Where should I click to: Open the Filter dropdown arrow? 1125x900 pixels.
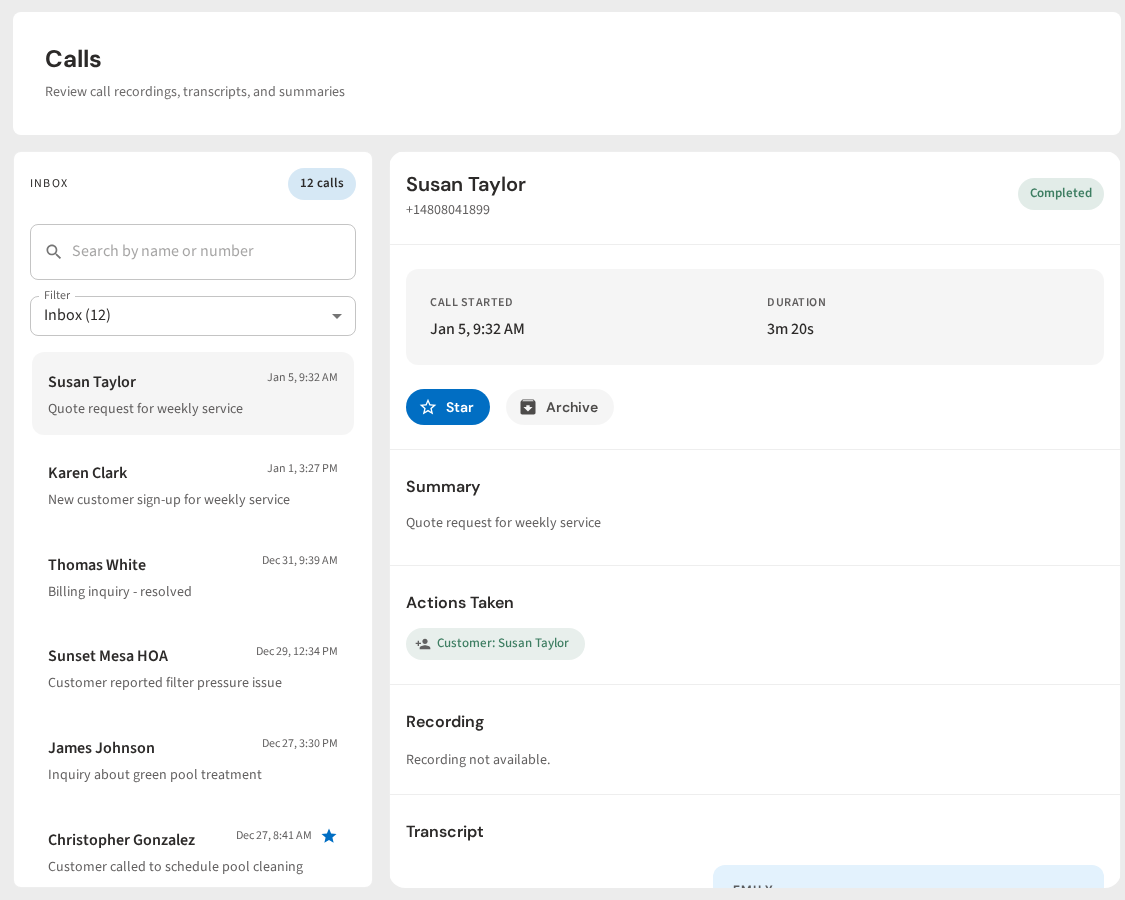tap(336, 317)
